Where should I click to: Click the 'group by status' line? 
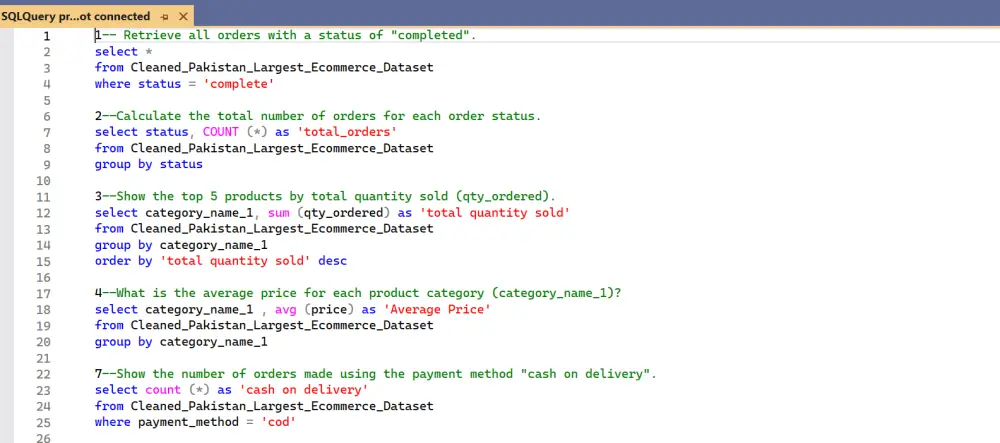click(149, 164)
